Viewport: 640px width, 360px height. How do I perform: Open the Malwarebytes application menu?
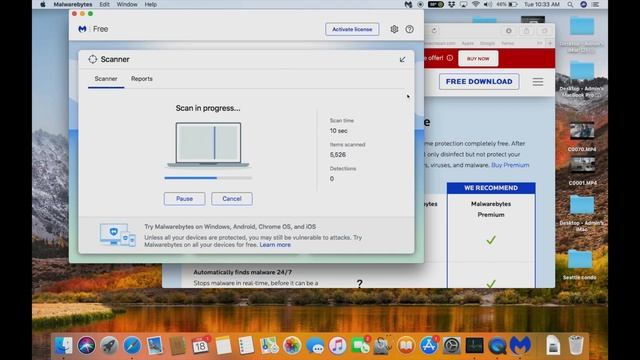coord(73,4)
